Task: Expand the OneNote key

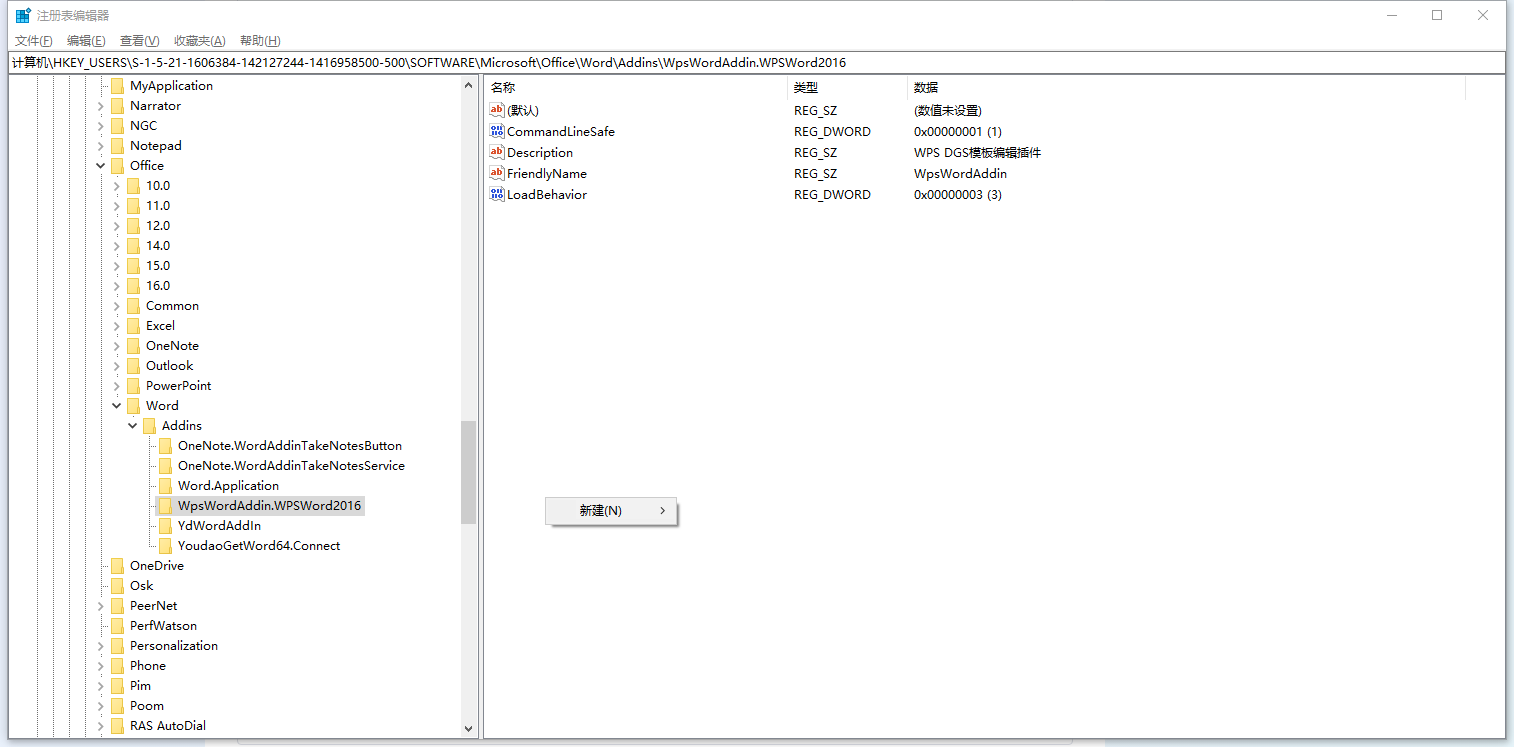Action: 117,346
